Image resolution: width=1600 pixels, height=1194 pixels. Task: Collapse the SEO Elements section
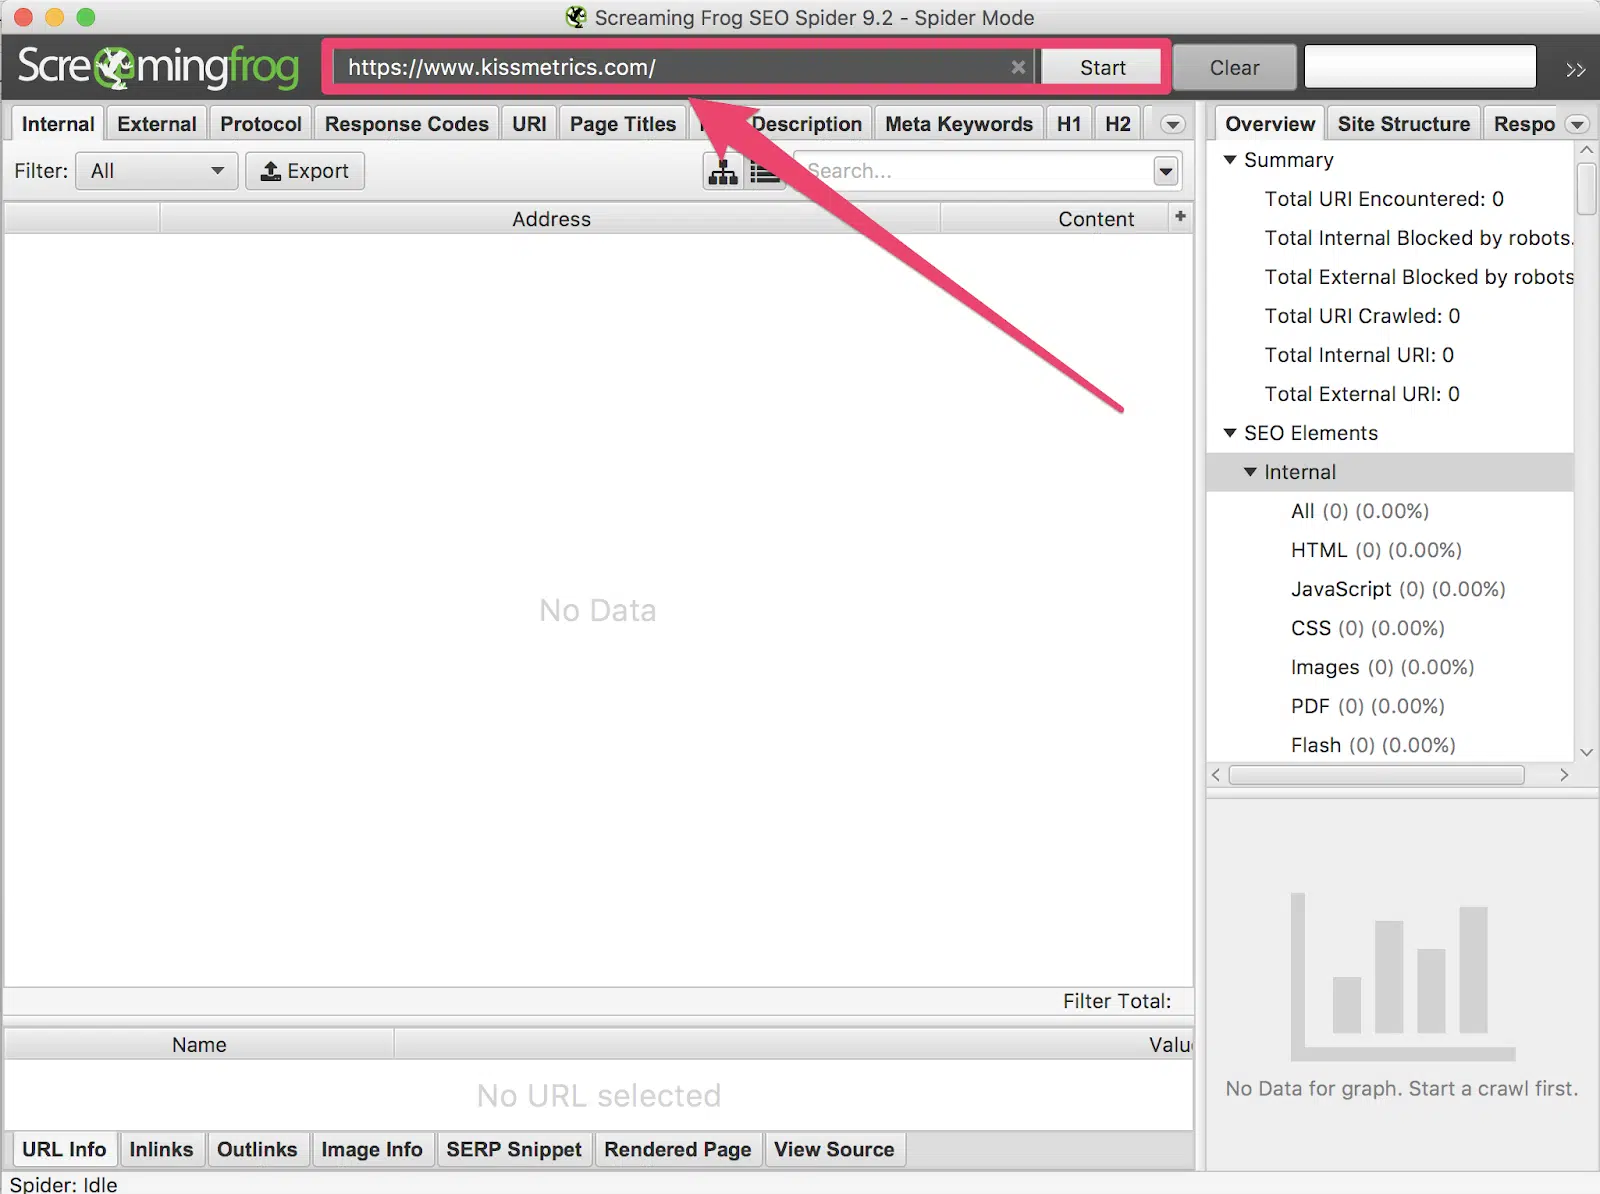(x=1230, y=433)
